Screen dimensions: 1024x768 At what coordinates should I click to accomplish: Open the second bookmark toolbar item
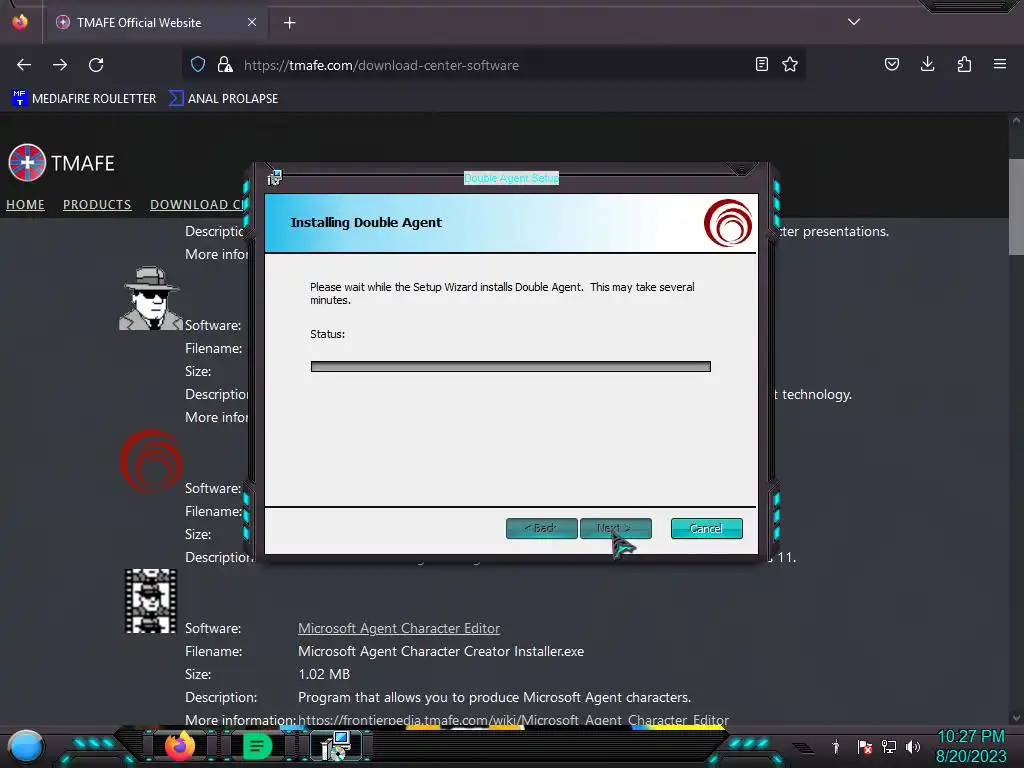[x=223, y=99]
